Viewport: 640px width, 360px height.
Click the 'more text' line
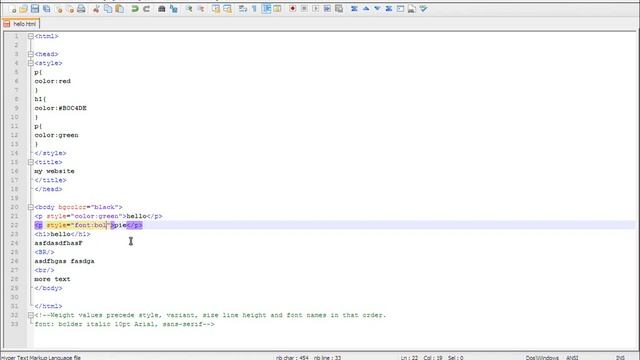pos(52,279)
